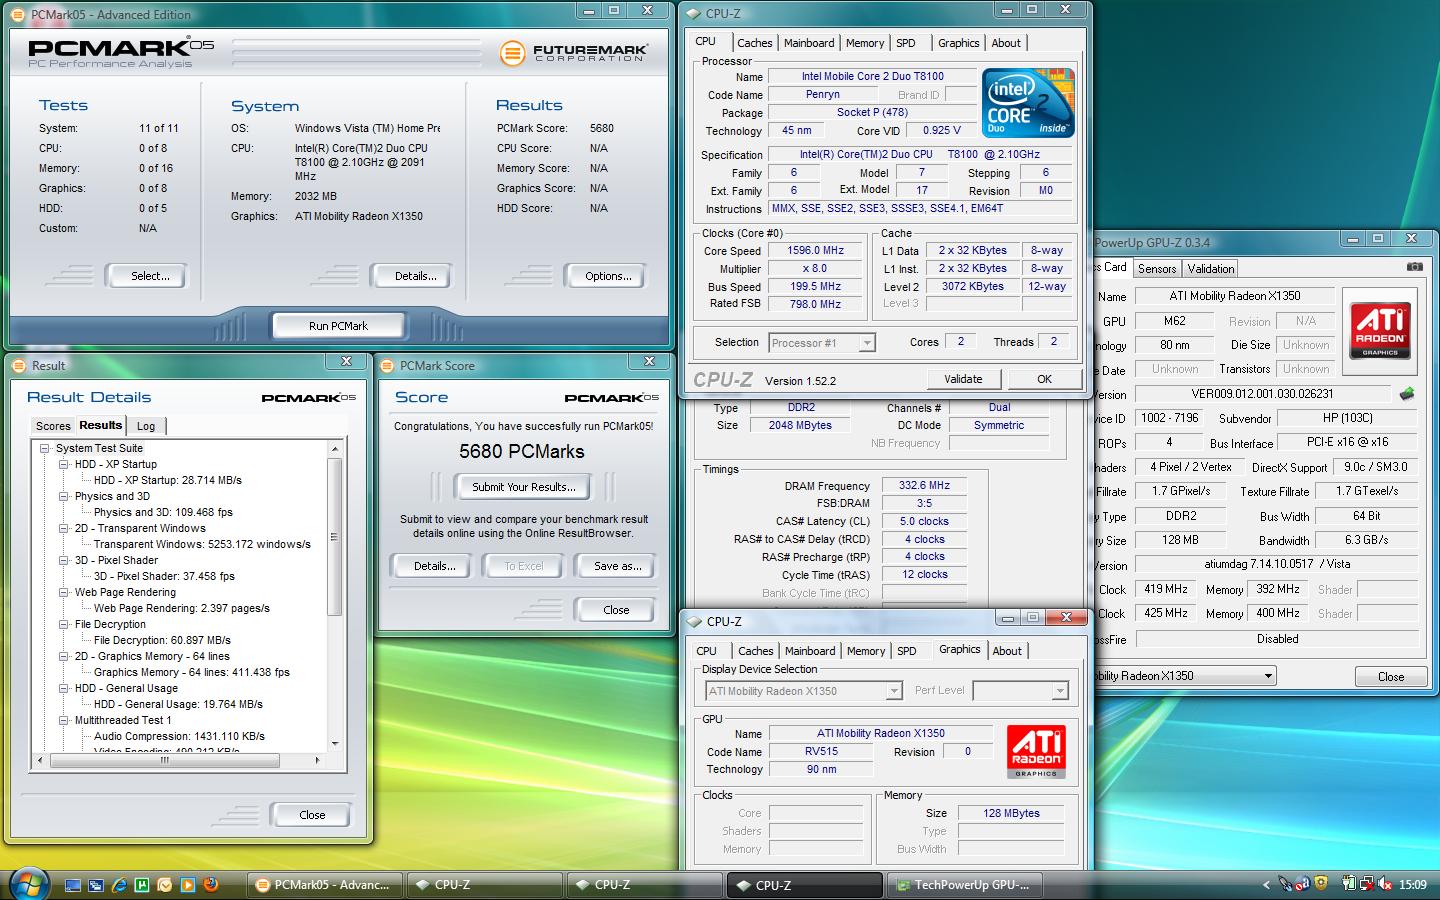The image size is (1440, 900).
Task: Click the Result tree horizontal scrollbar
Action: [x=165, y=760]
